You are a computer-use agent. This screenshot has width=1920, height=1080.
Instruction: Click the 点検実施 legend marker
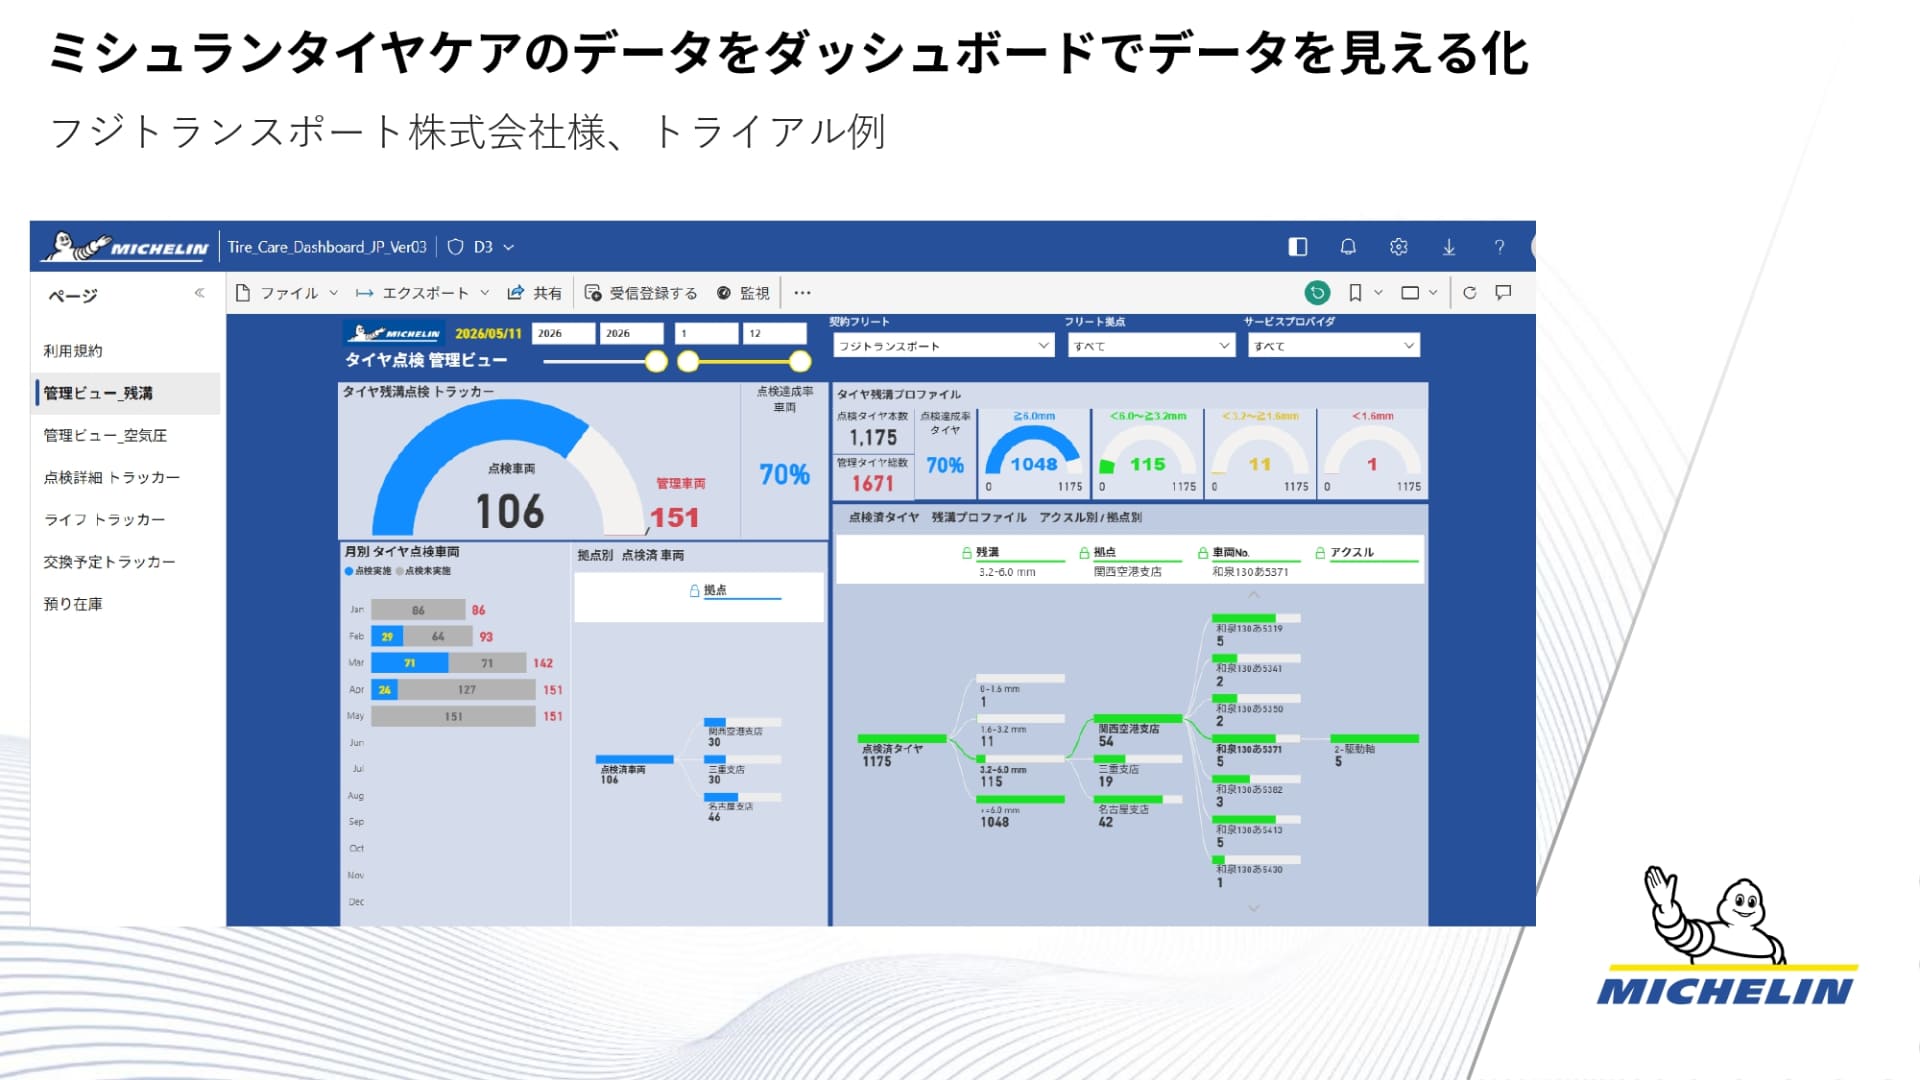pos(349,571)
